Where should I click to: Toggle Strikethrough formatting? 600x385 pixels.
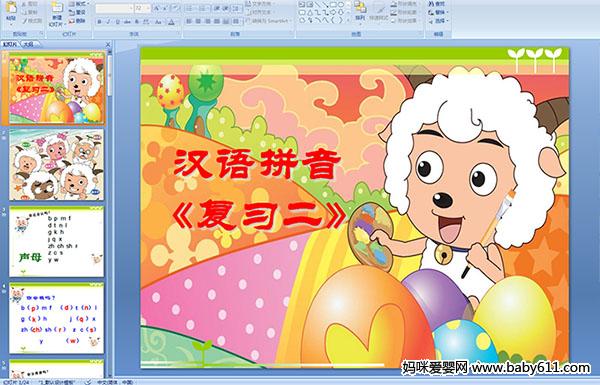pyautogui.click(x=127, y=22)
